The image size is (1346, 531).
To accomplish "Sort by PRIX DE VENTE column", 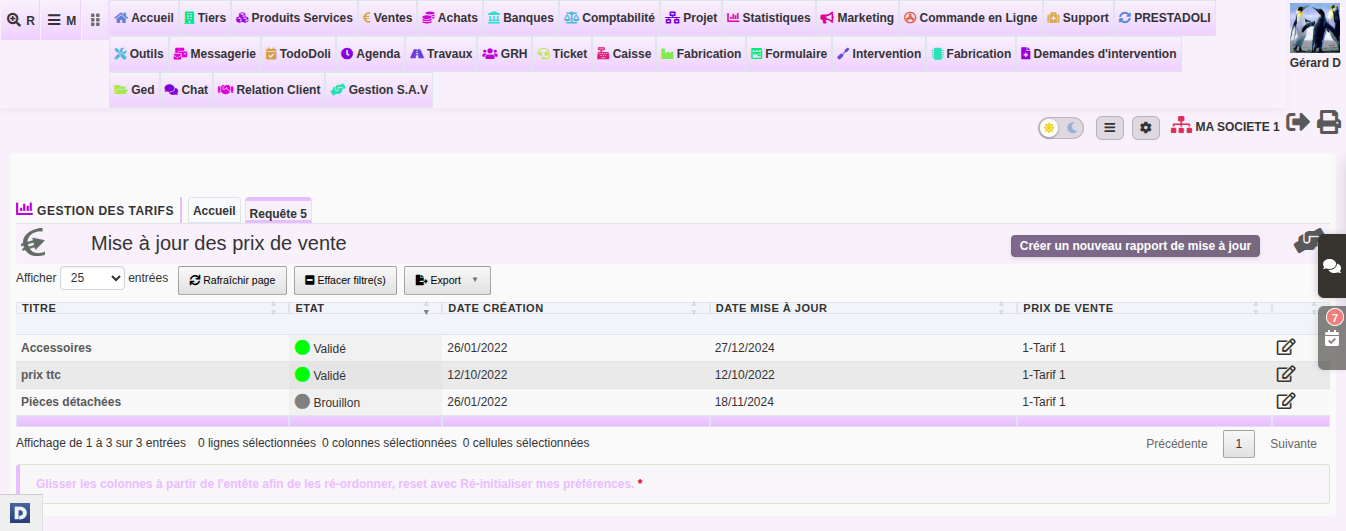I will (x=1143, y=308).
